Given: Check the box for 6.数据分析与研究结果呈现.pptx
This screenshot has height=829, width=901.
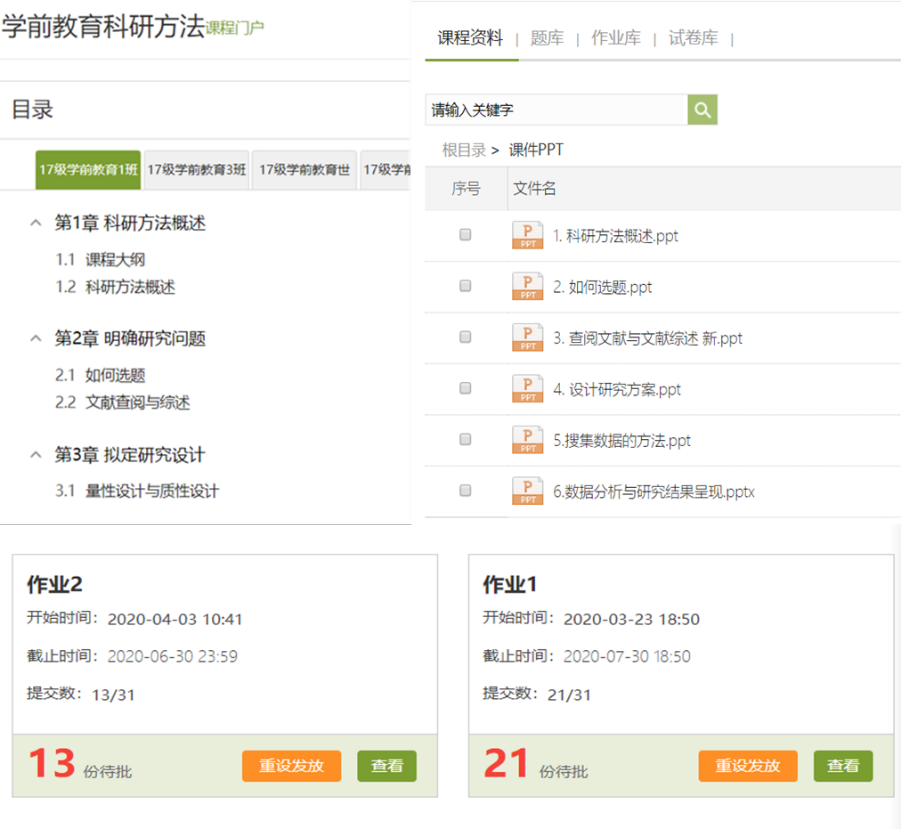Looking at the screenshot, I should point(465,490).
